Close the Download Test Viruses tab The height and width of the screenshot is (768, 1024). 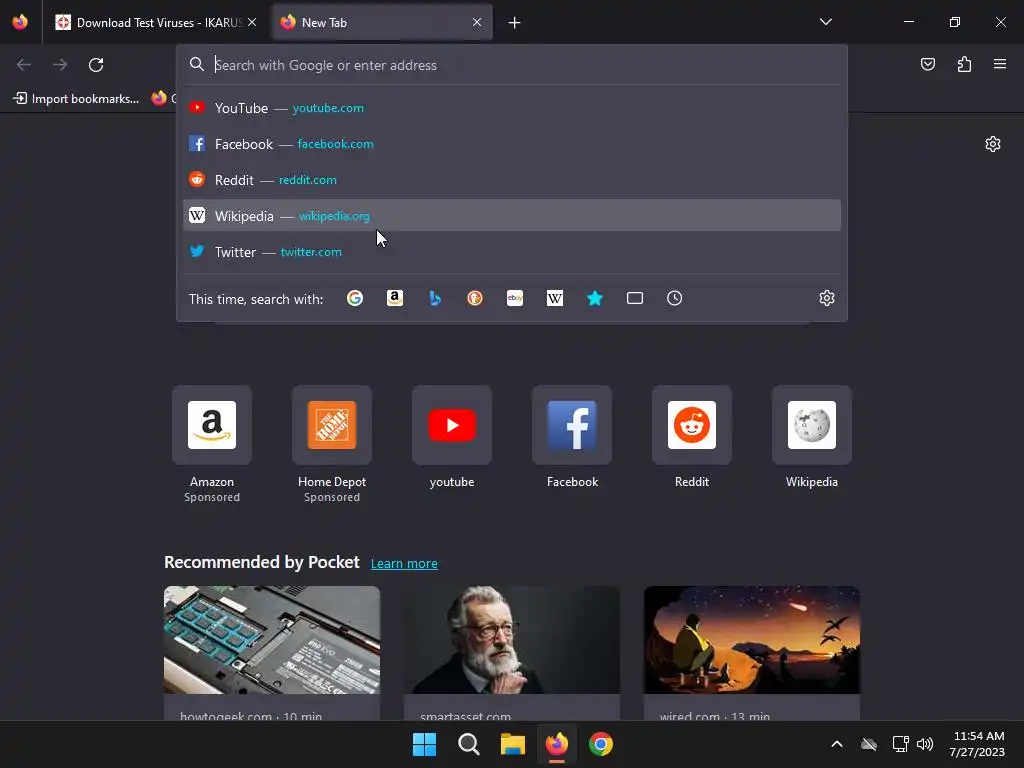coord(252,22)
